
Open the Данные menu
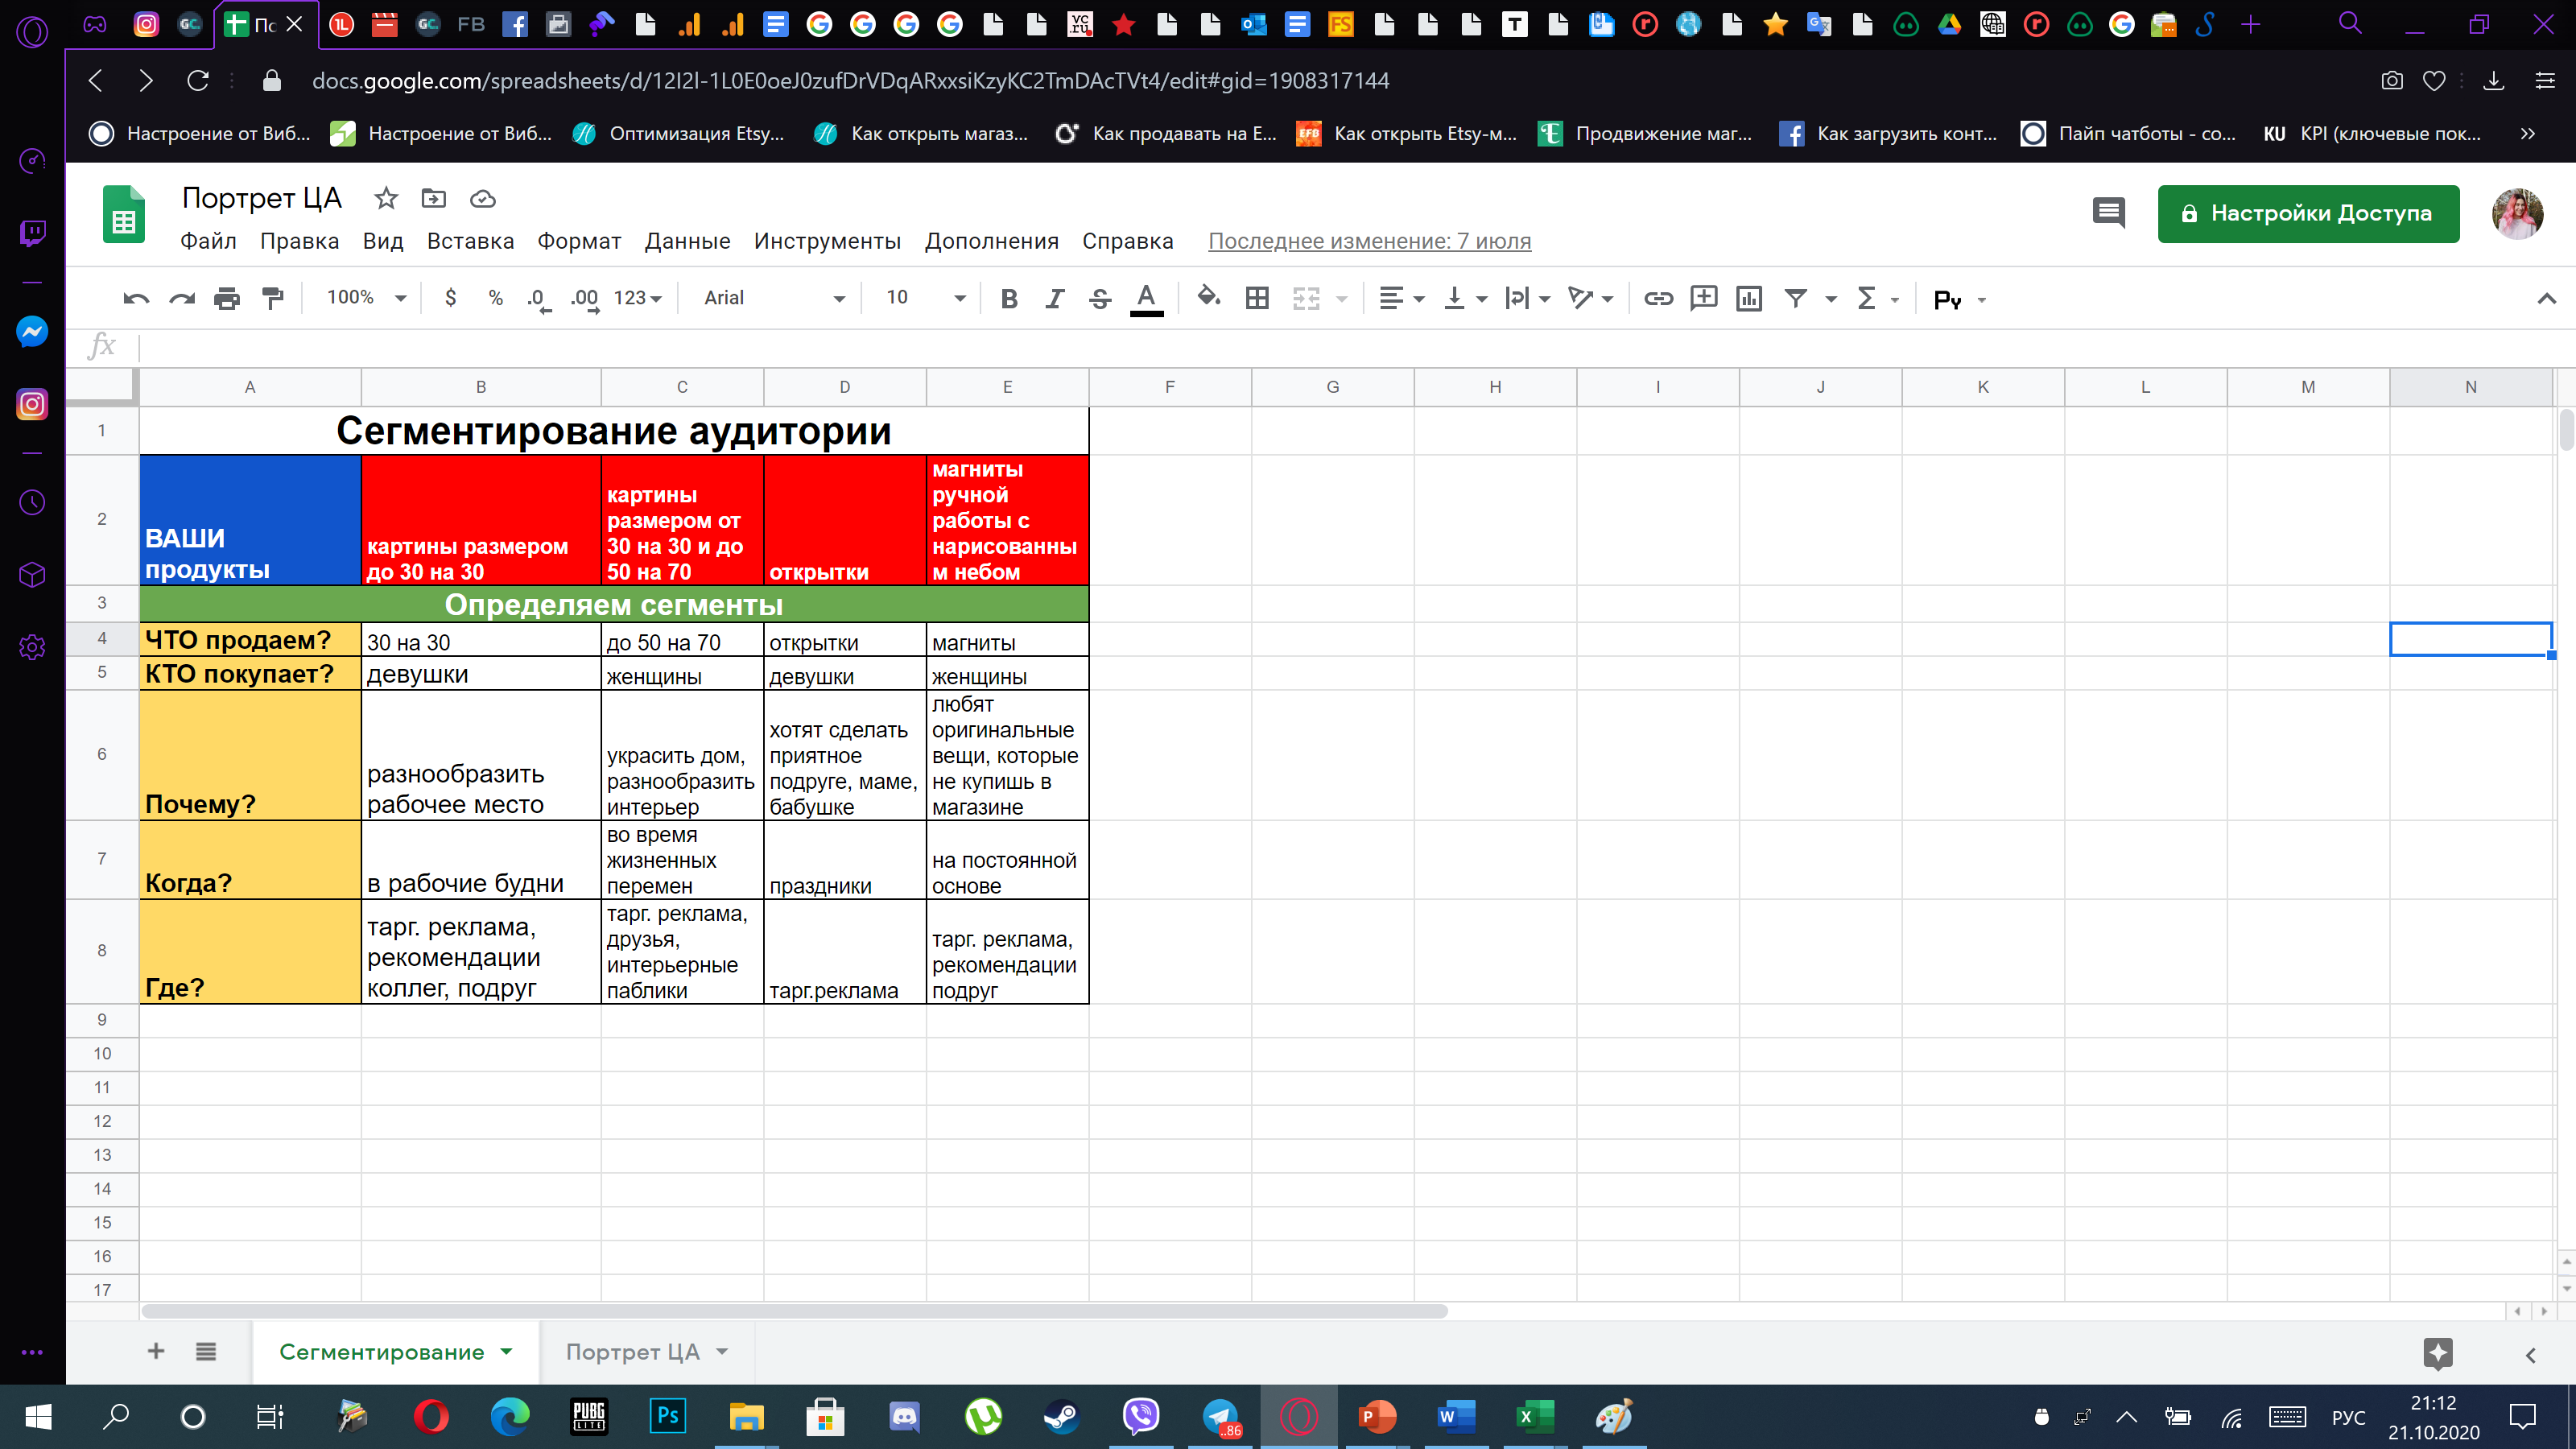[x=687, y=241]
